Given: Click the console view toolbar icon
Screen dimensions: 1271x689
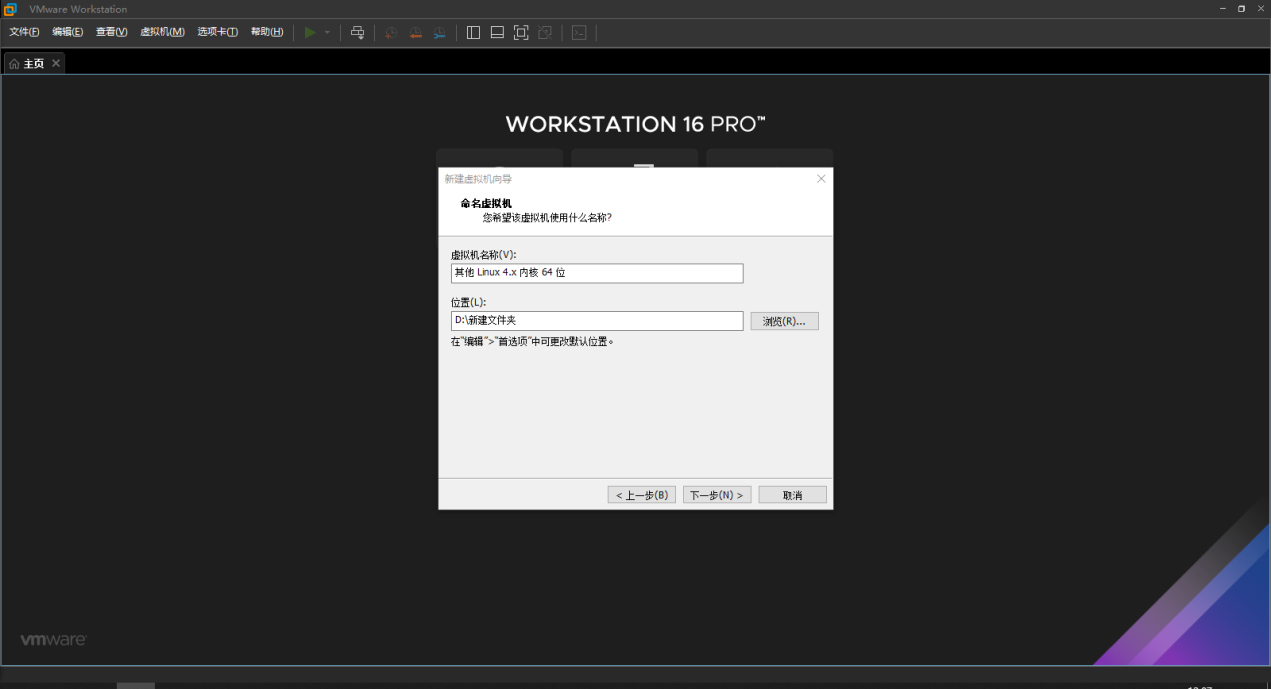Looking at the screenshot, I should (x=579, y=32).
